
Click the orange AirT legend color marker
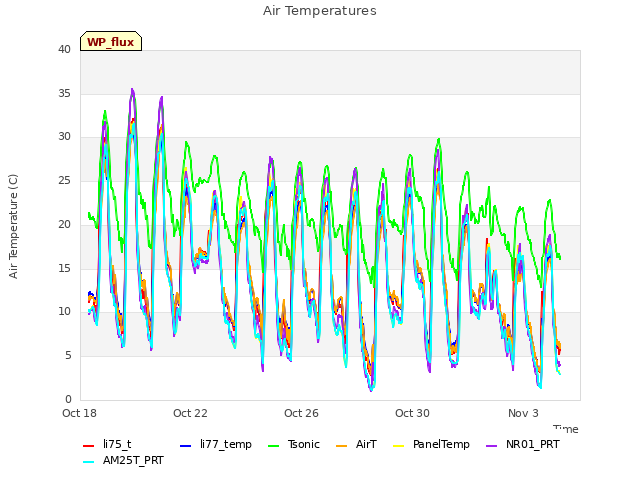[341, 446]
